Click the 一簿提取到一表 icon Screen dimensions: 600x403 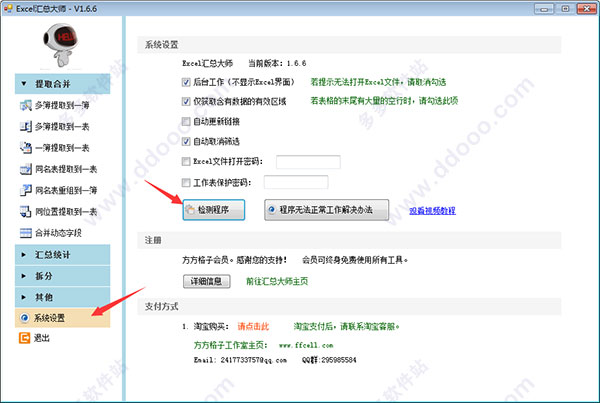click(26, 148)
